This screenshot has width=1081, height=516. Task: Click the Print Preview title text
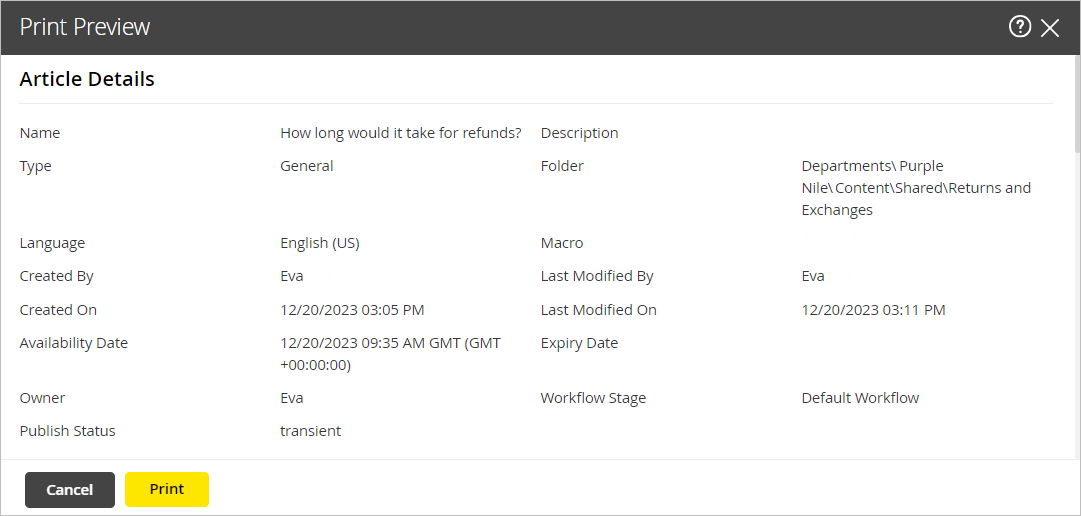pos(85,27)
